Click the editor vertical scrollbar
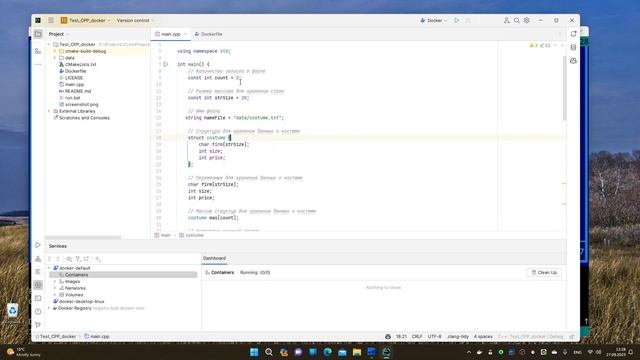640x360 pixels. [x=564, y=88]
